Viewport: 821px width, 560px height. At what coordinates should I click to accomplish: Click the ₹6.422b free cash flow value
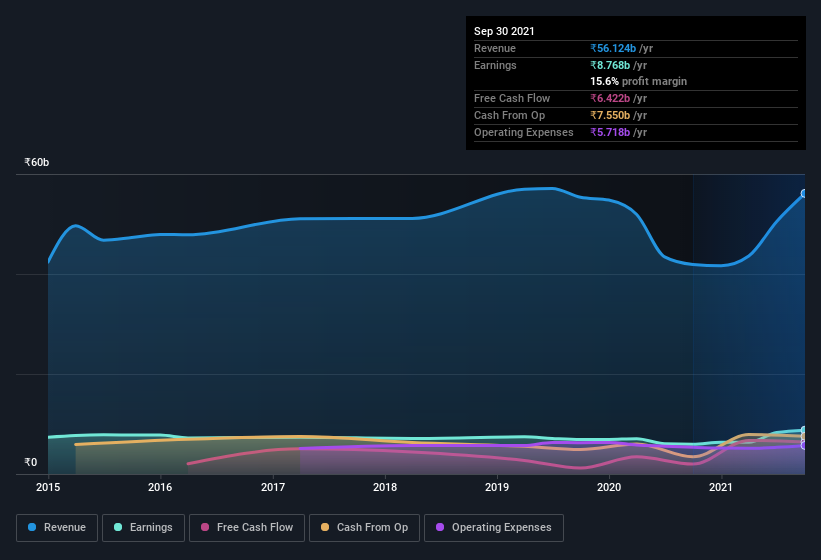pyautogui.click(x=610, y=98)
